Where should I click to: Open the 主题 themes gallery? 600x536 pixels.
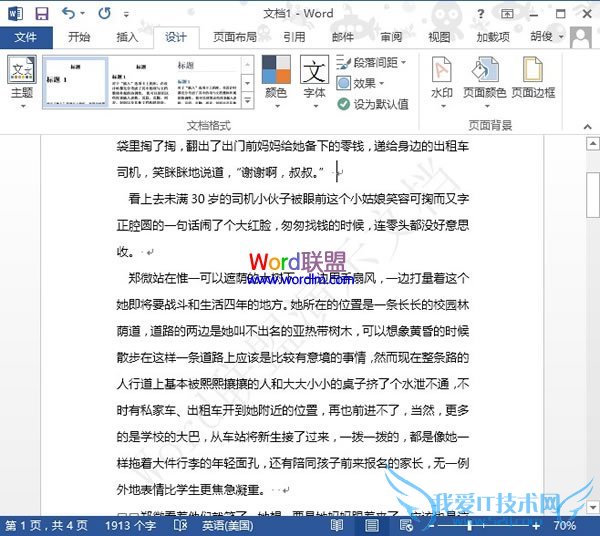(22, 82)
